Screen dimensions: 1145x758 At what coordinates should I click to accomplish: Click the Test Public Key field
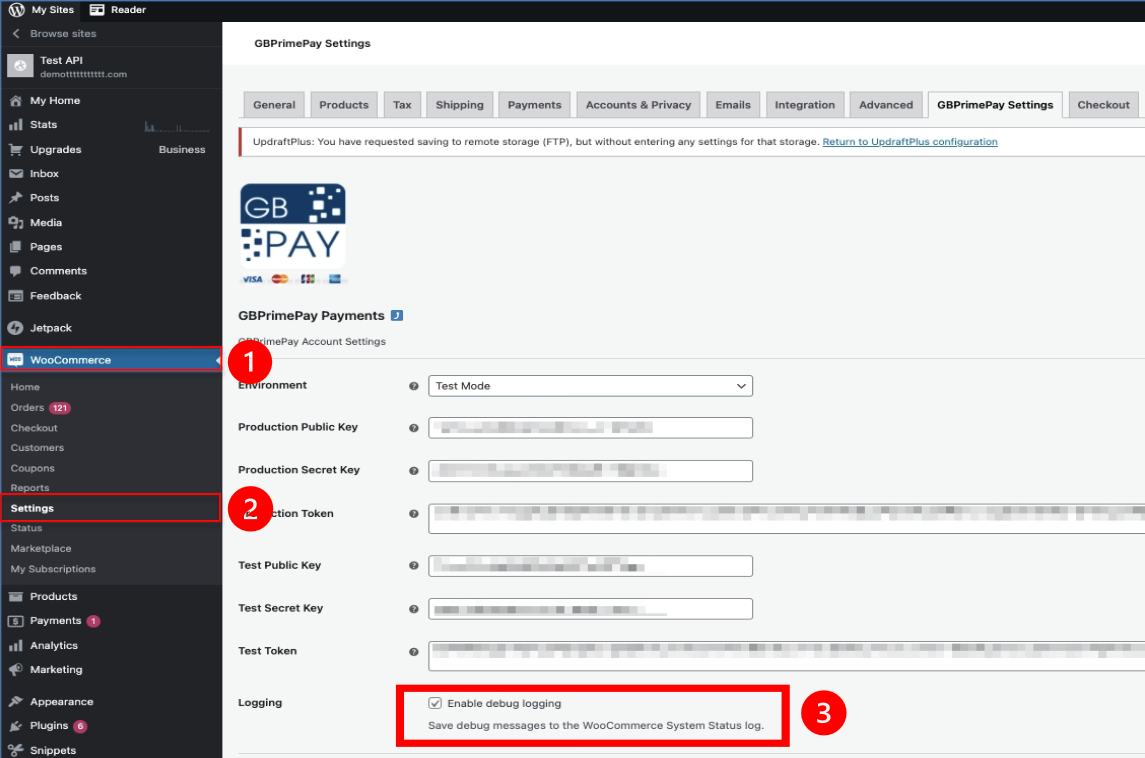point(590,566)
